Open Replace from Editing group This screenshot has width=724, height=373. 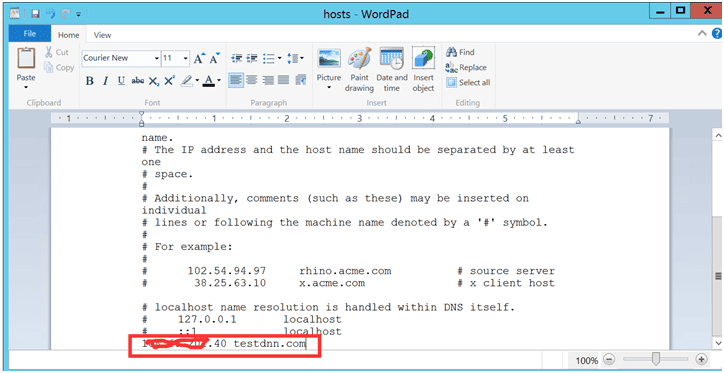(466, 67)
